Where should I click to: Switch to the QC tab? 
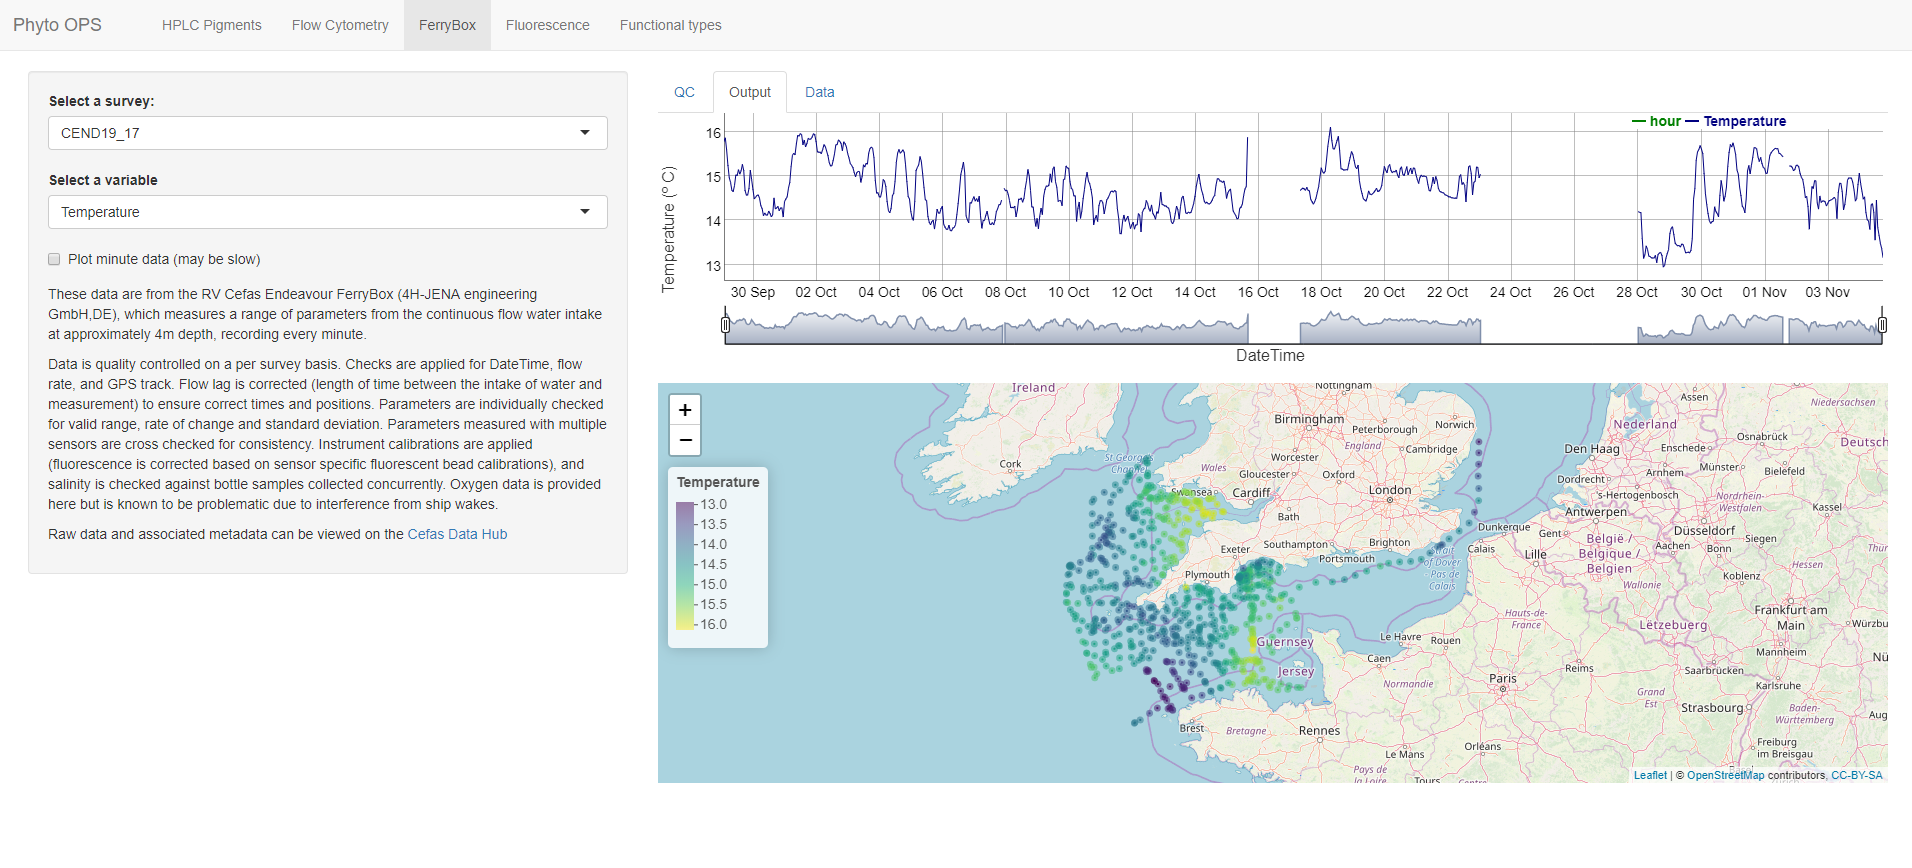684,92
